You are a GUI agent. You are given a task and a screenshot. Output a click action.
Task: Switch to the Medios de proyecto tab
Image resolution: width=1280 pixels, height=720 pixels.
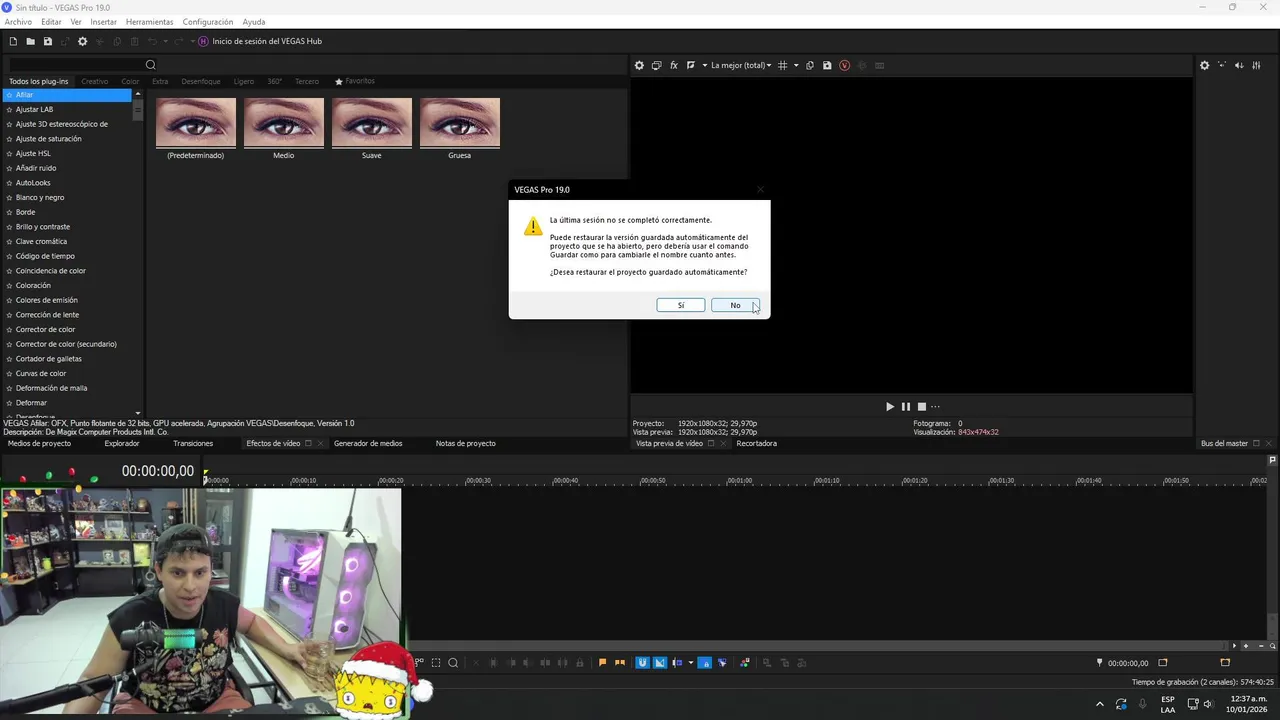coord(39,443)
